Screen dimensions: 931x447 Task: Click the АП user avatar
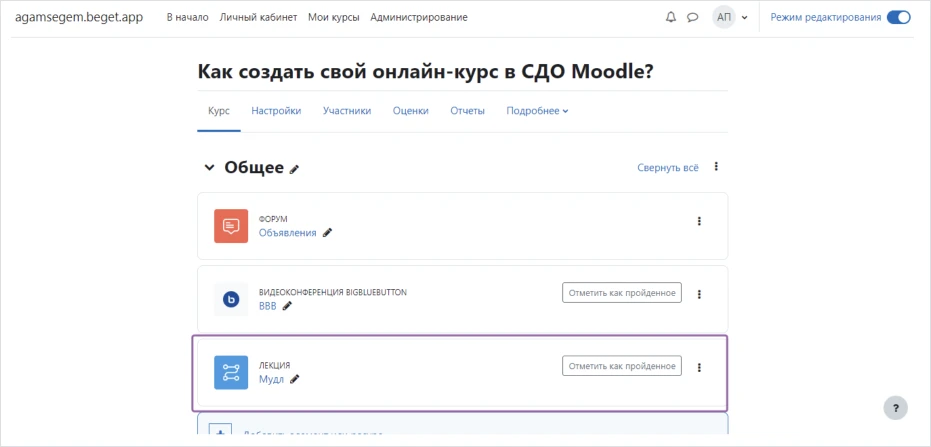(724, 17)
